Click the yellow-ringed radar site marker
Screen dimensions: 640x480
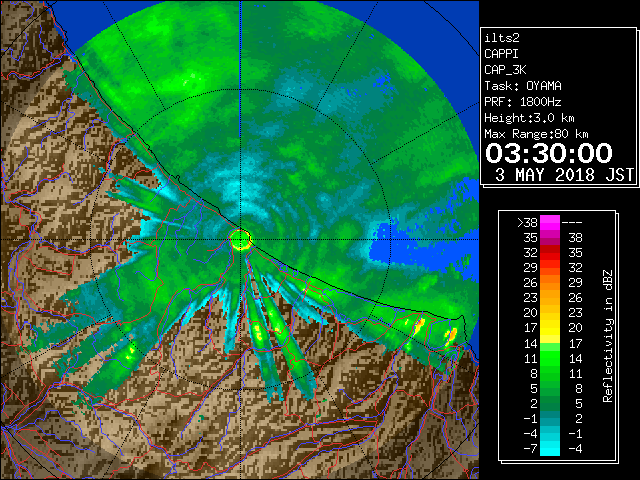click(240, 240)
